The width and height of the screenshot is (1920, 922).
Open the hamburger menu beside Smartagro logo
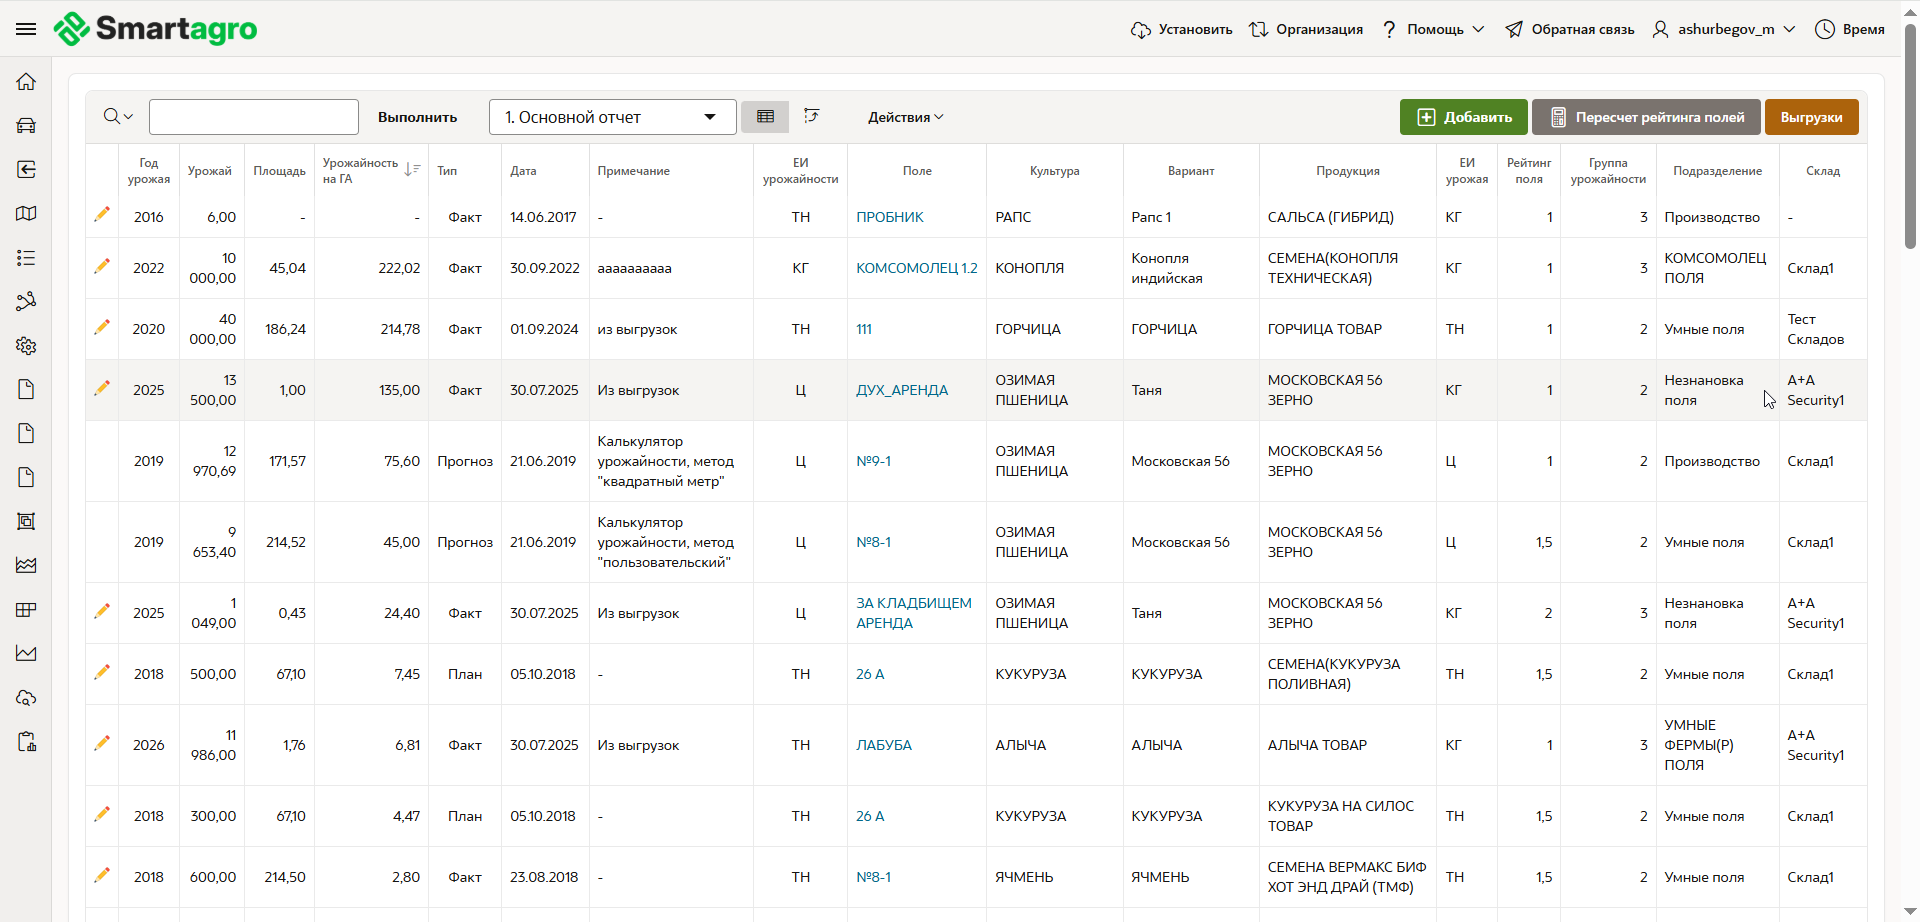pos(26,29)
